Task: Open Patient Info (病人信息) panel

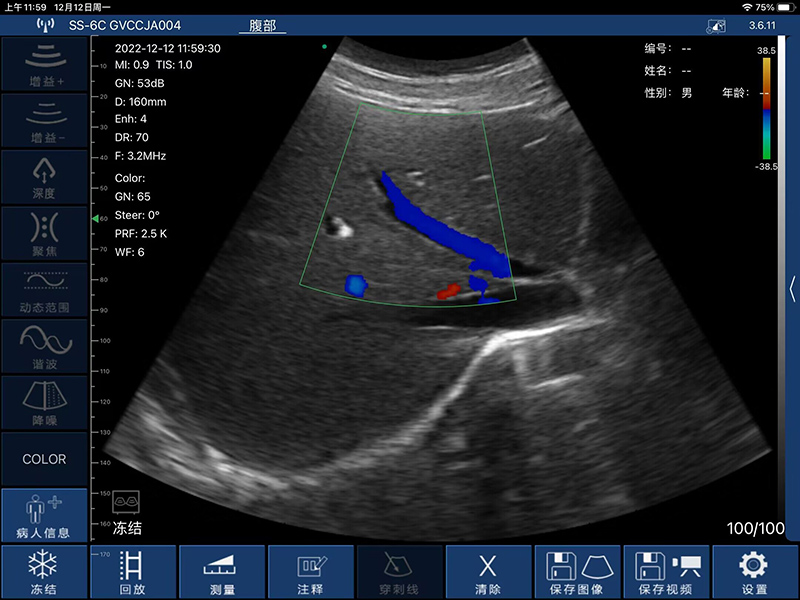Action: pyautogui.click(x=44, y=515)
